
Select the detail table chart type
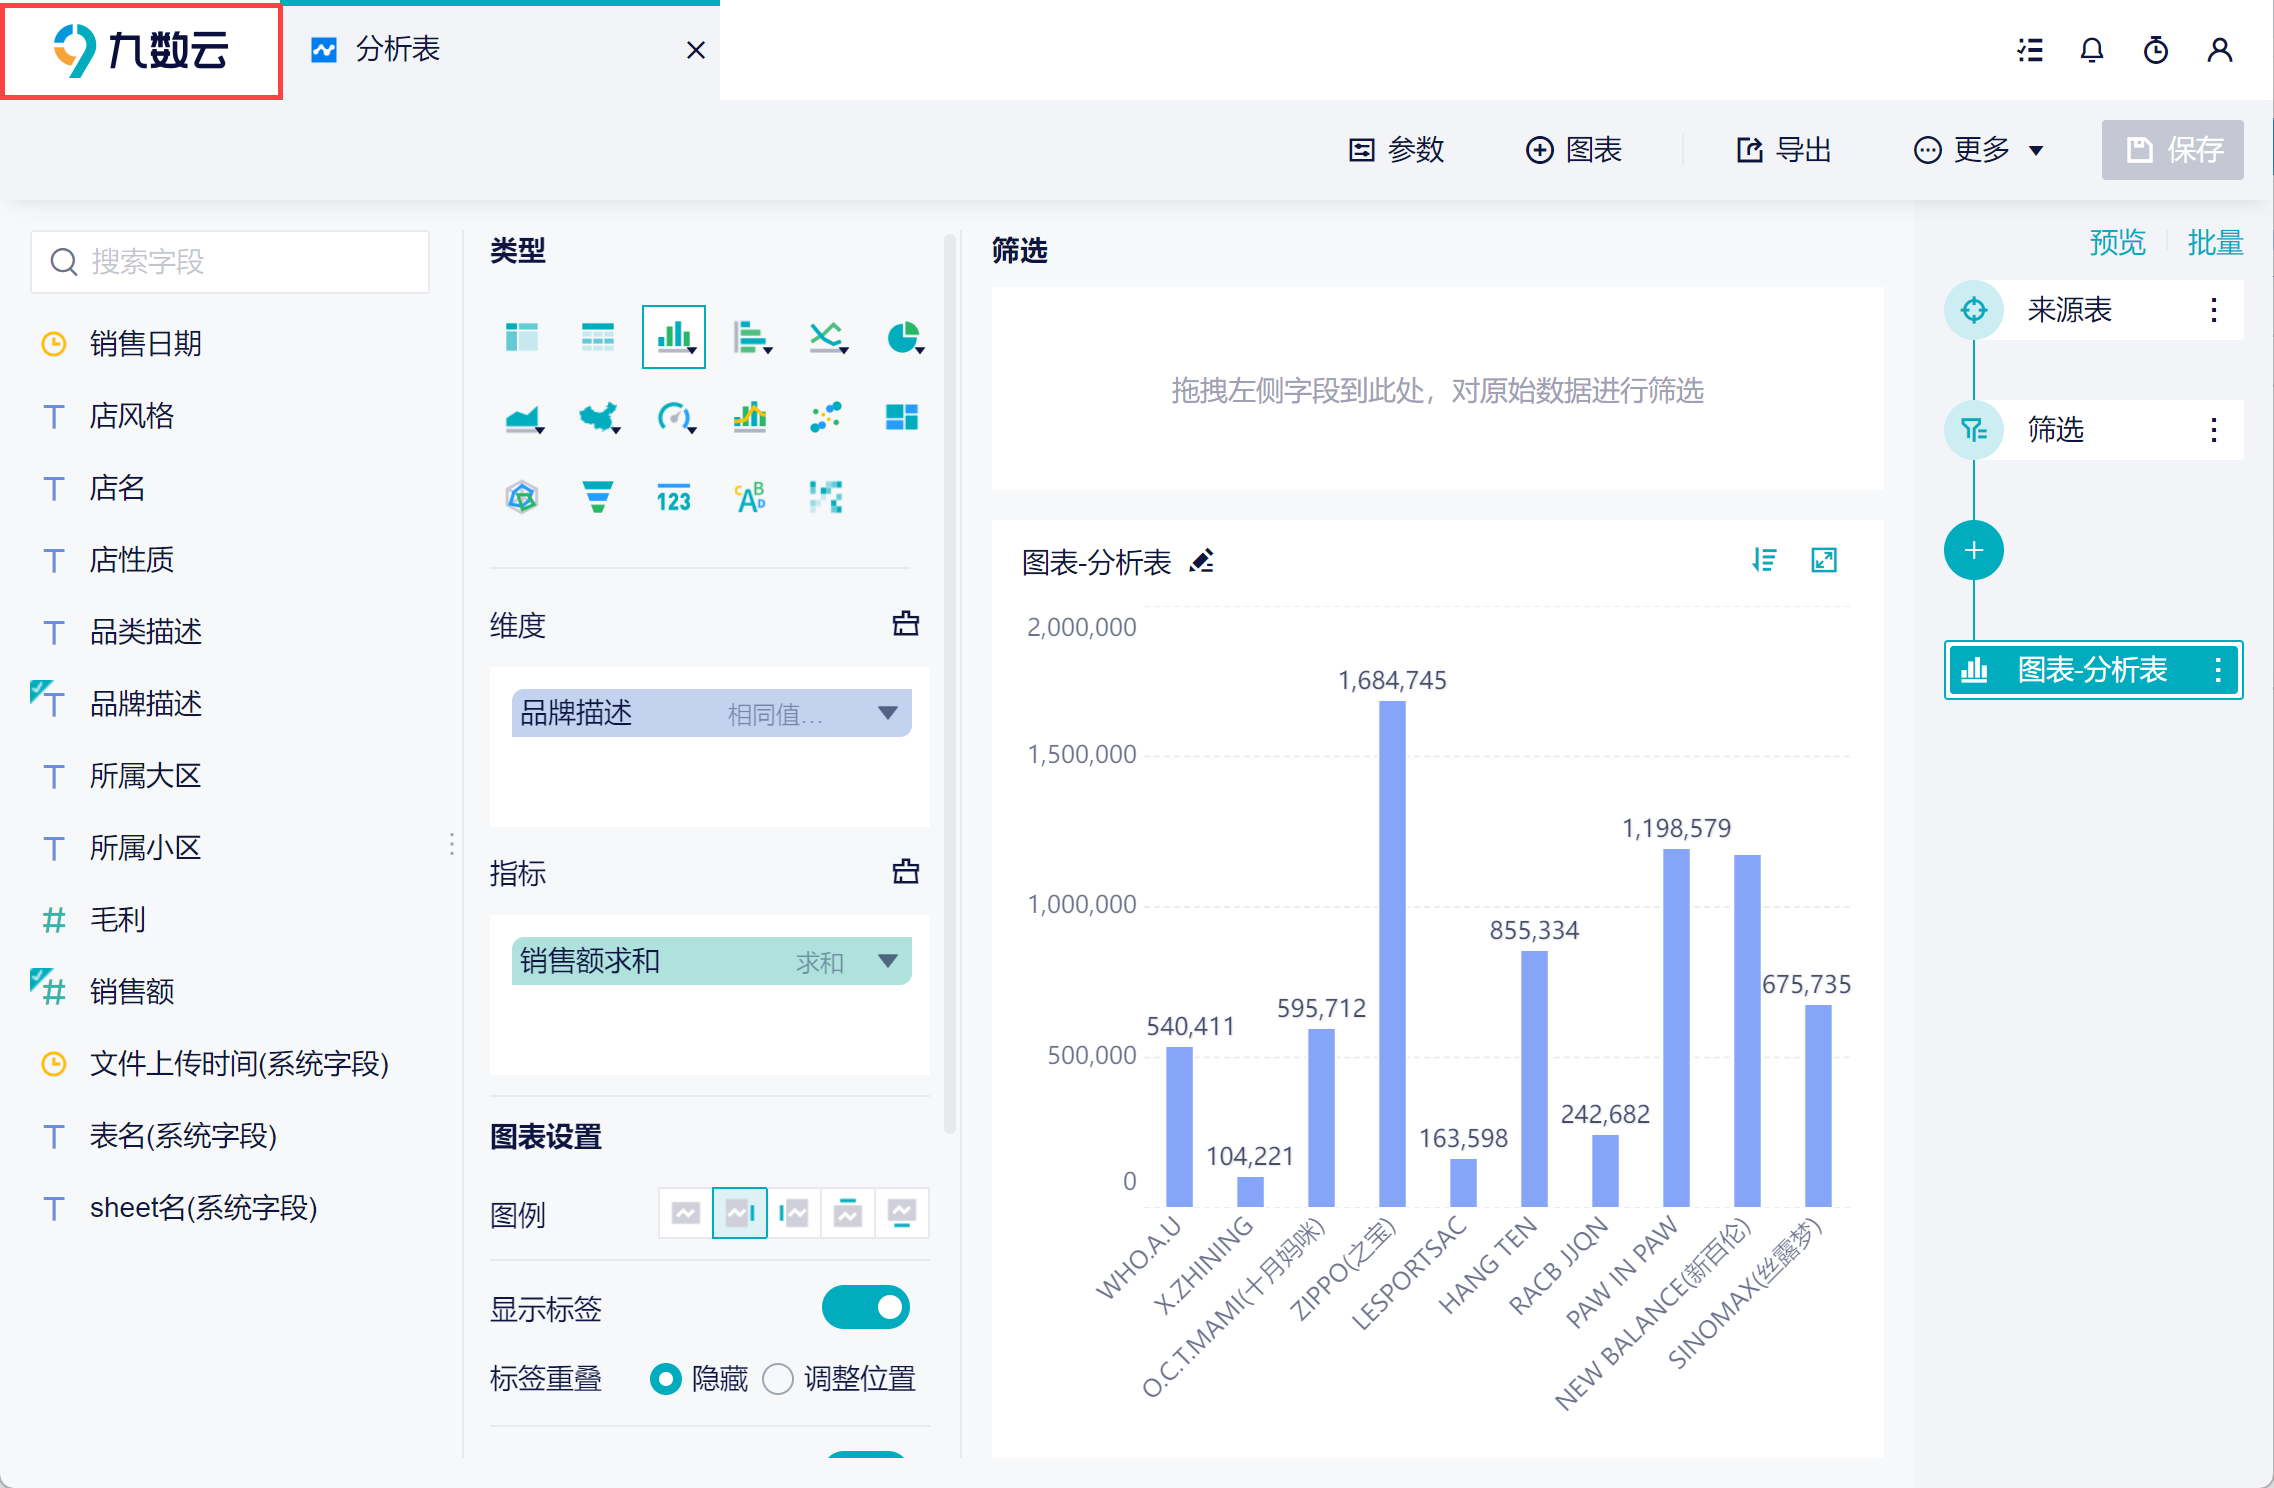(598, 337)
